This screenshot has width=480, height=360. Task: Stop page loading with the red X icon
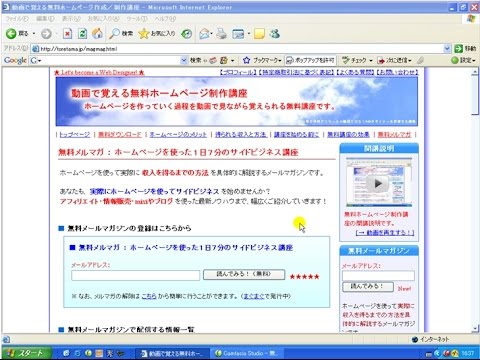pos(68,33)
